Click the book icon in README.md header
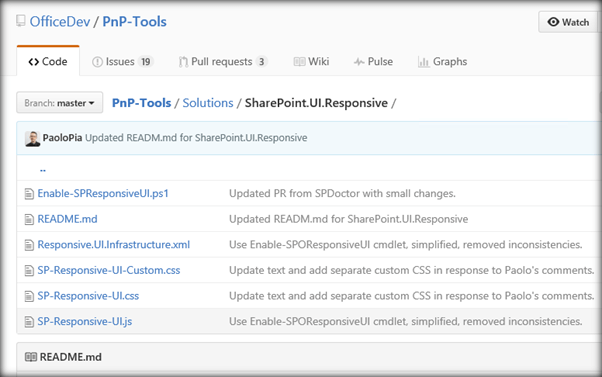Screen dimensions: 602x377 tap(31, 357)
